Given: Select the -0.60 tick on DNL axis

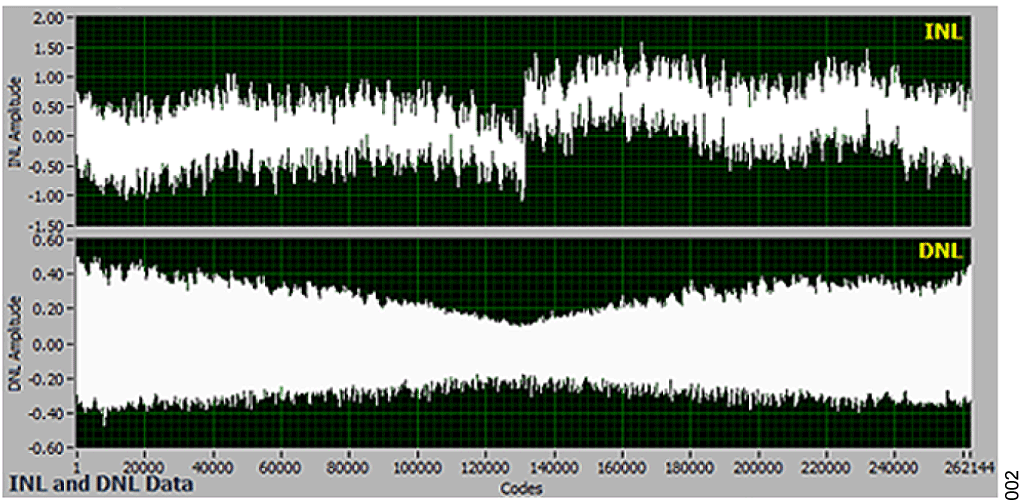Looking at the screenshot, I should coord(46,447).
